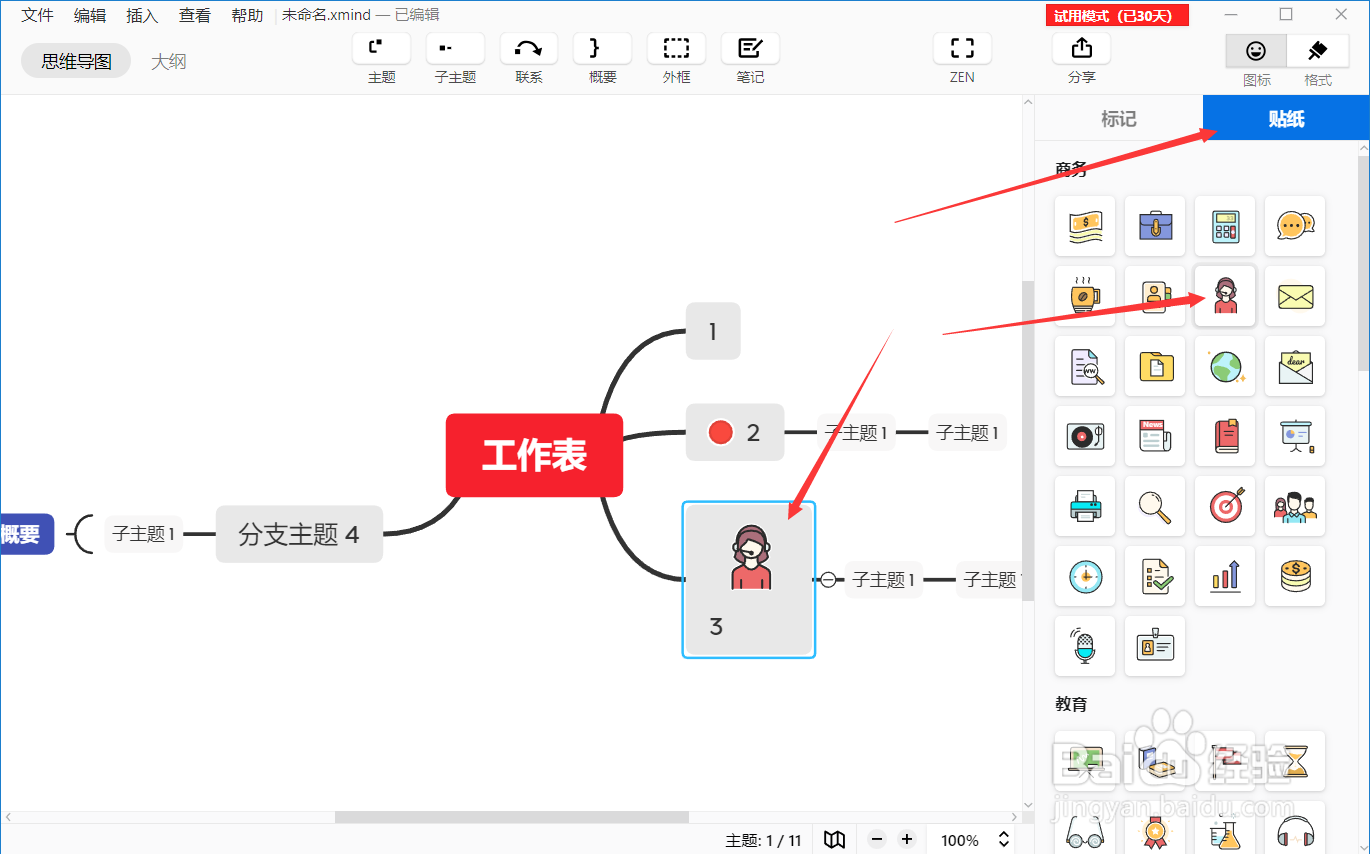Enter ZEN mode
The height and width of the screenshot is (854, 1370).
click(961, 55)
